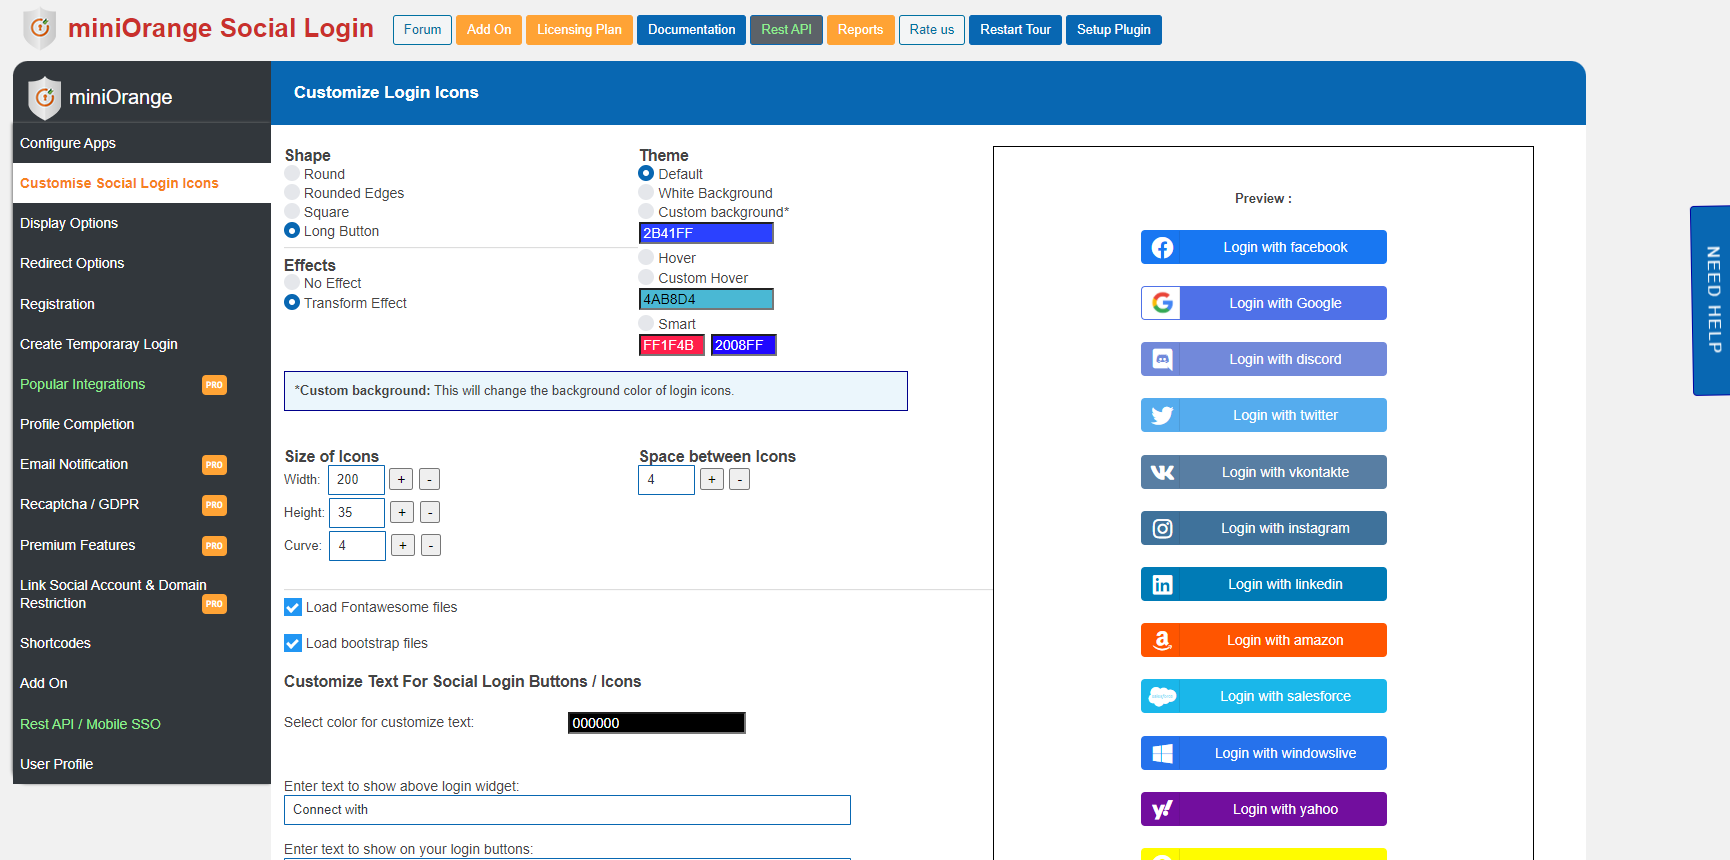Open Create Temporaray Login sidebar item
The width and height of the screenshot is (1730, 860).
point(142,344)
